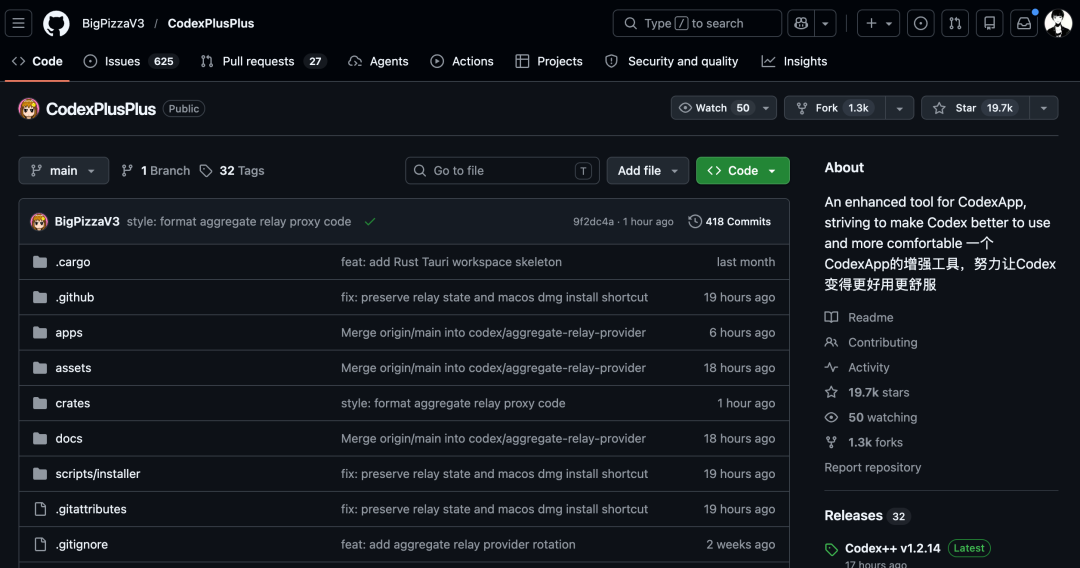
Task: Open pull requests icon in top bar
Action: [x=955, y=23]
